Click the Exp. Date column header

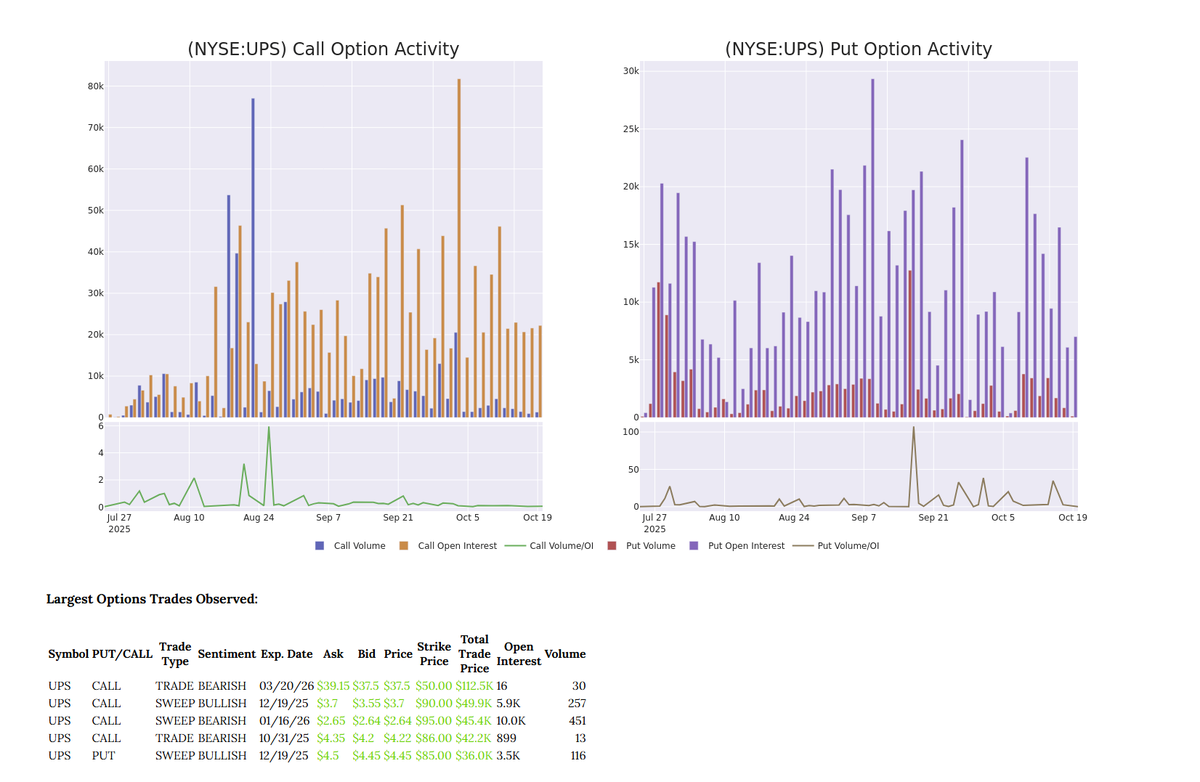pos(287,654)
